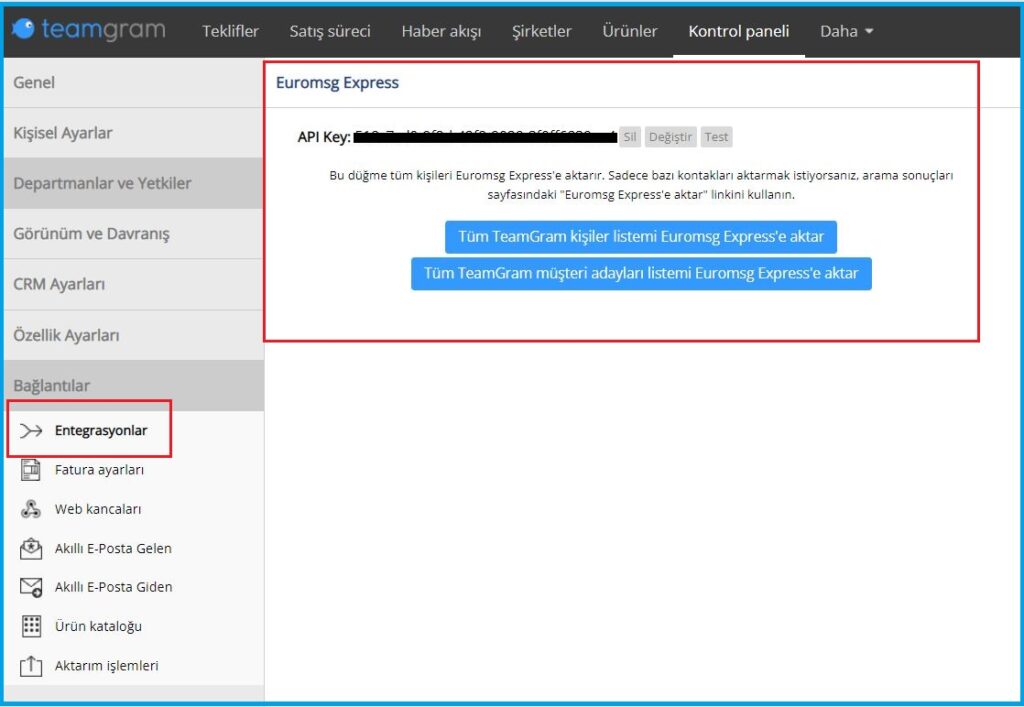Export all TeamGram kişiler to Euromsg Express
This screenshot has height=707, width=1024.
coord(641,237)
